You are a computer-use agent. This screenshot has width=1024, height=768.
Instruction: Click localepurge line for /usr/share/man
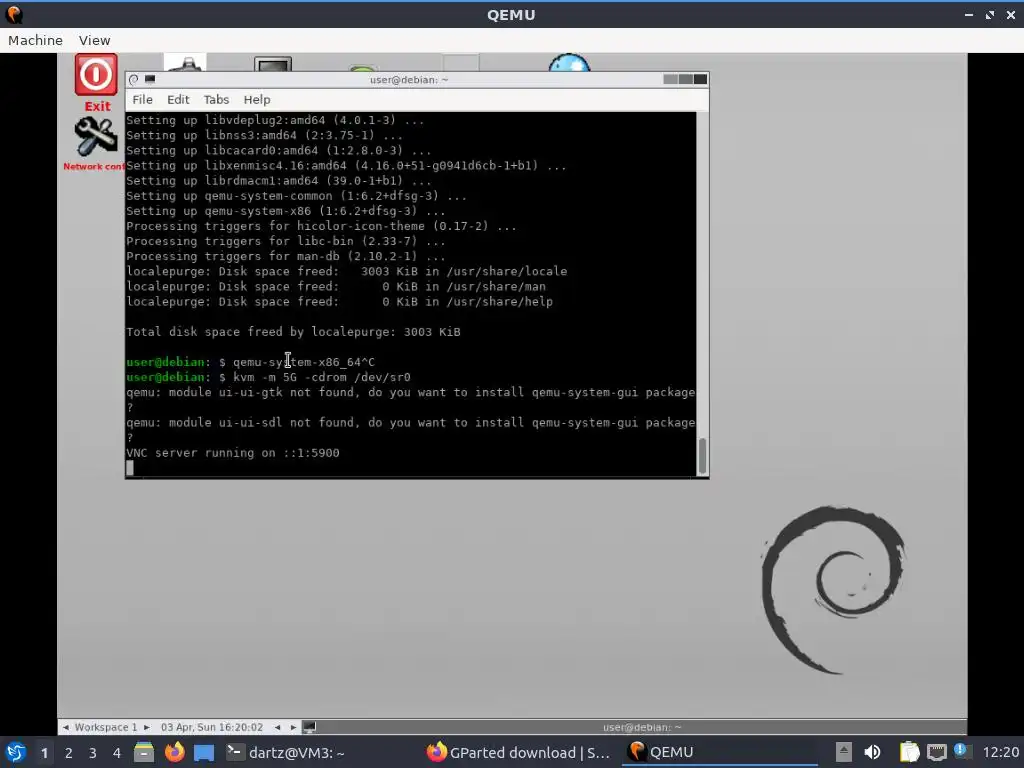coord(336,287)
